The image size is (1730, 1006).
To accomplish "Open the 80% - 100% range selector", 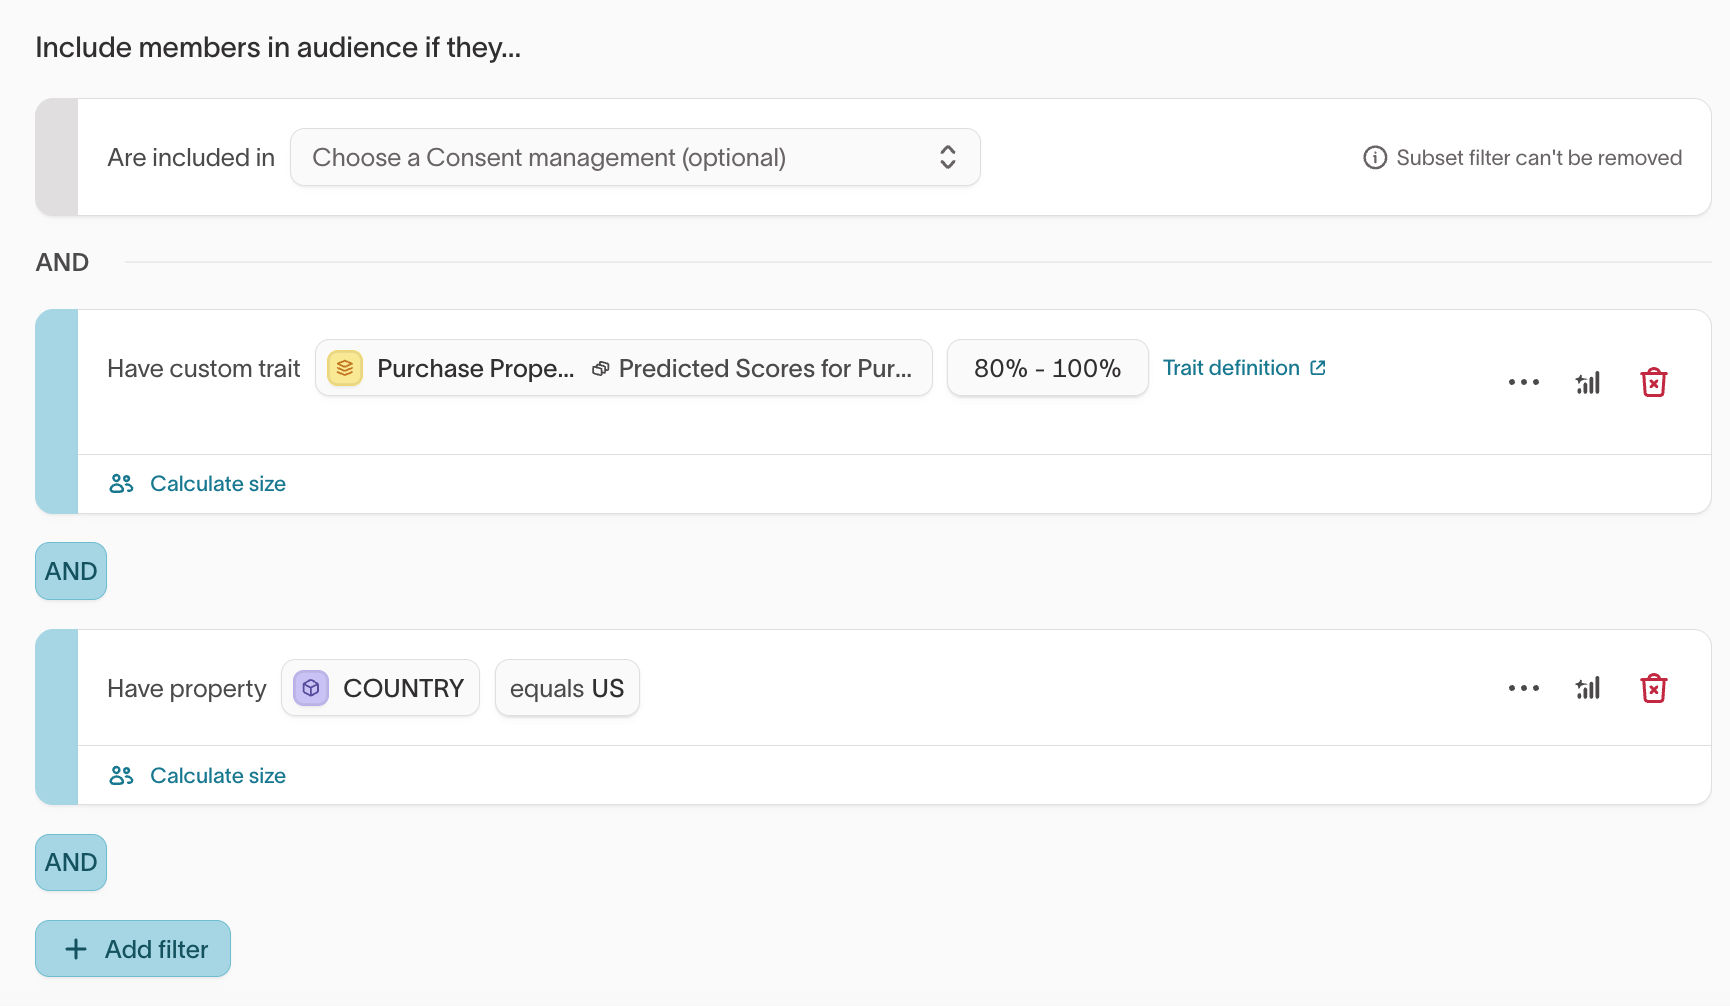I will coord(1047,368).
